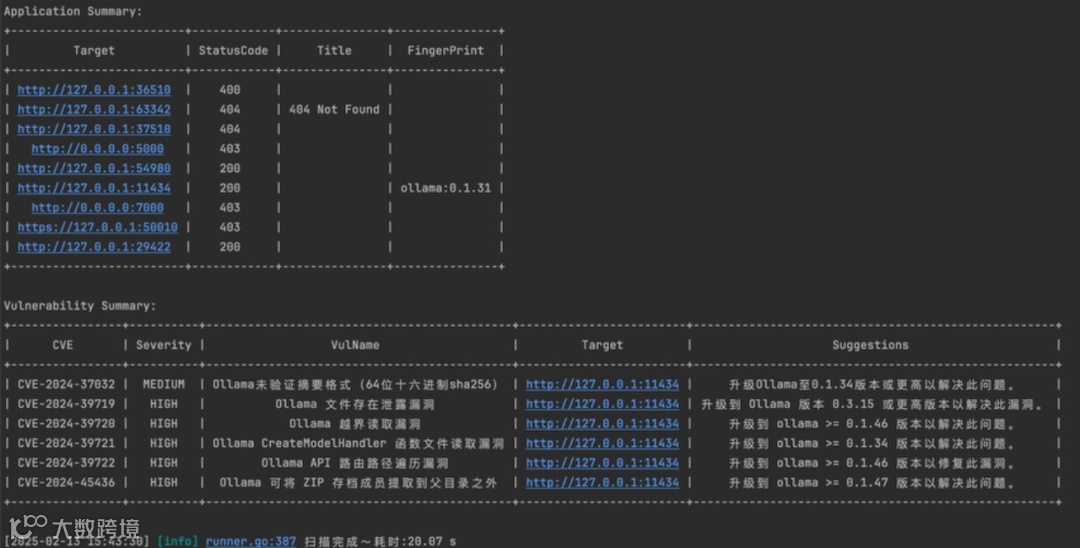Click the 'Target' header in Application Summary table
The height and width of the screenshot is (548, 1080).
(94, 50)
